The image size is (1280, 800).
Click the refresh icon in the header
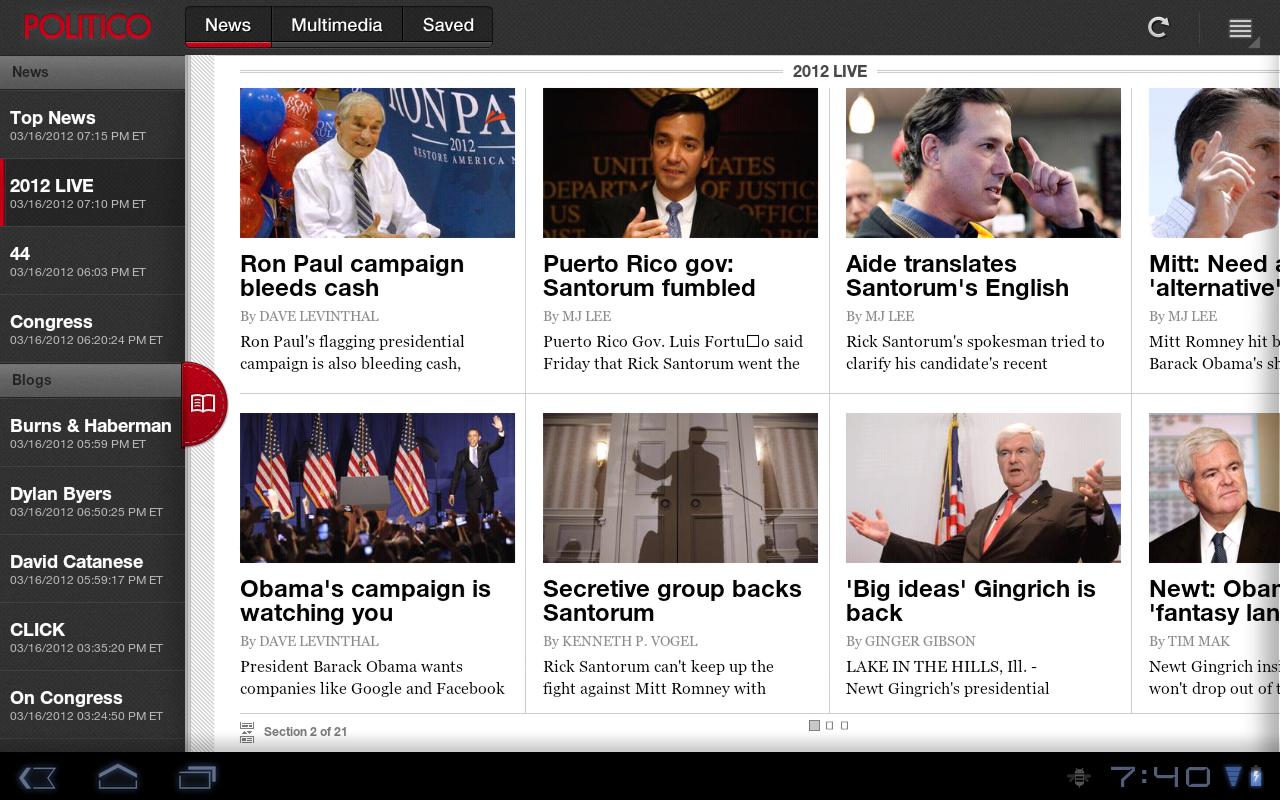coord(1158,27)
